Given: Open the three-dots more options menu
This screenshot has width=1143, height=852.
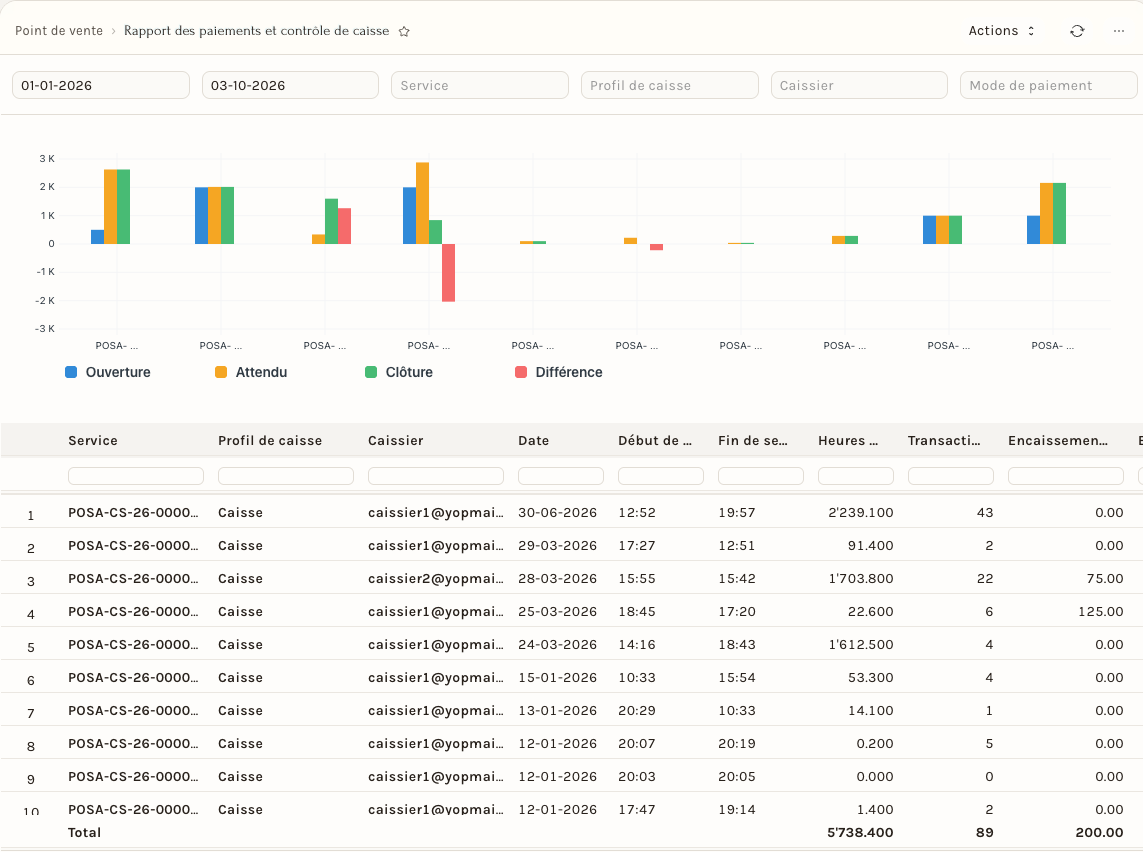Looking at the screenshot, I should point(1118,31).
